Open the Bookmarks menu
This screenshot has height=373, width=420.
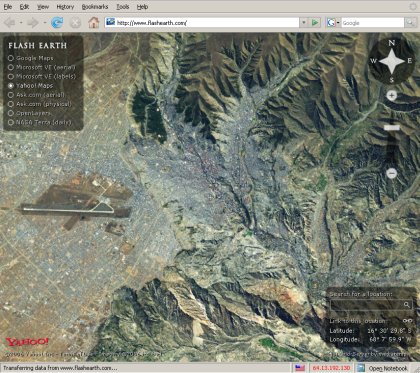[95, 7]
